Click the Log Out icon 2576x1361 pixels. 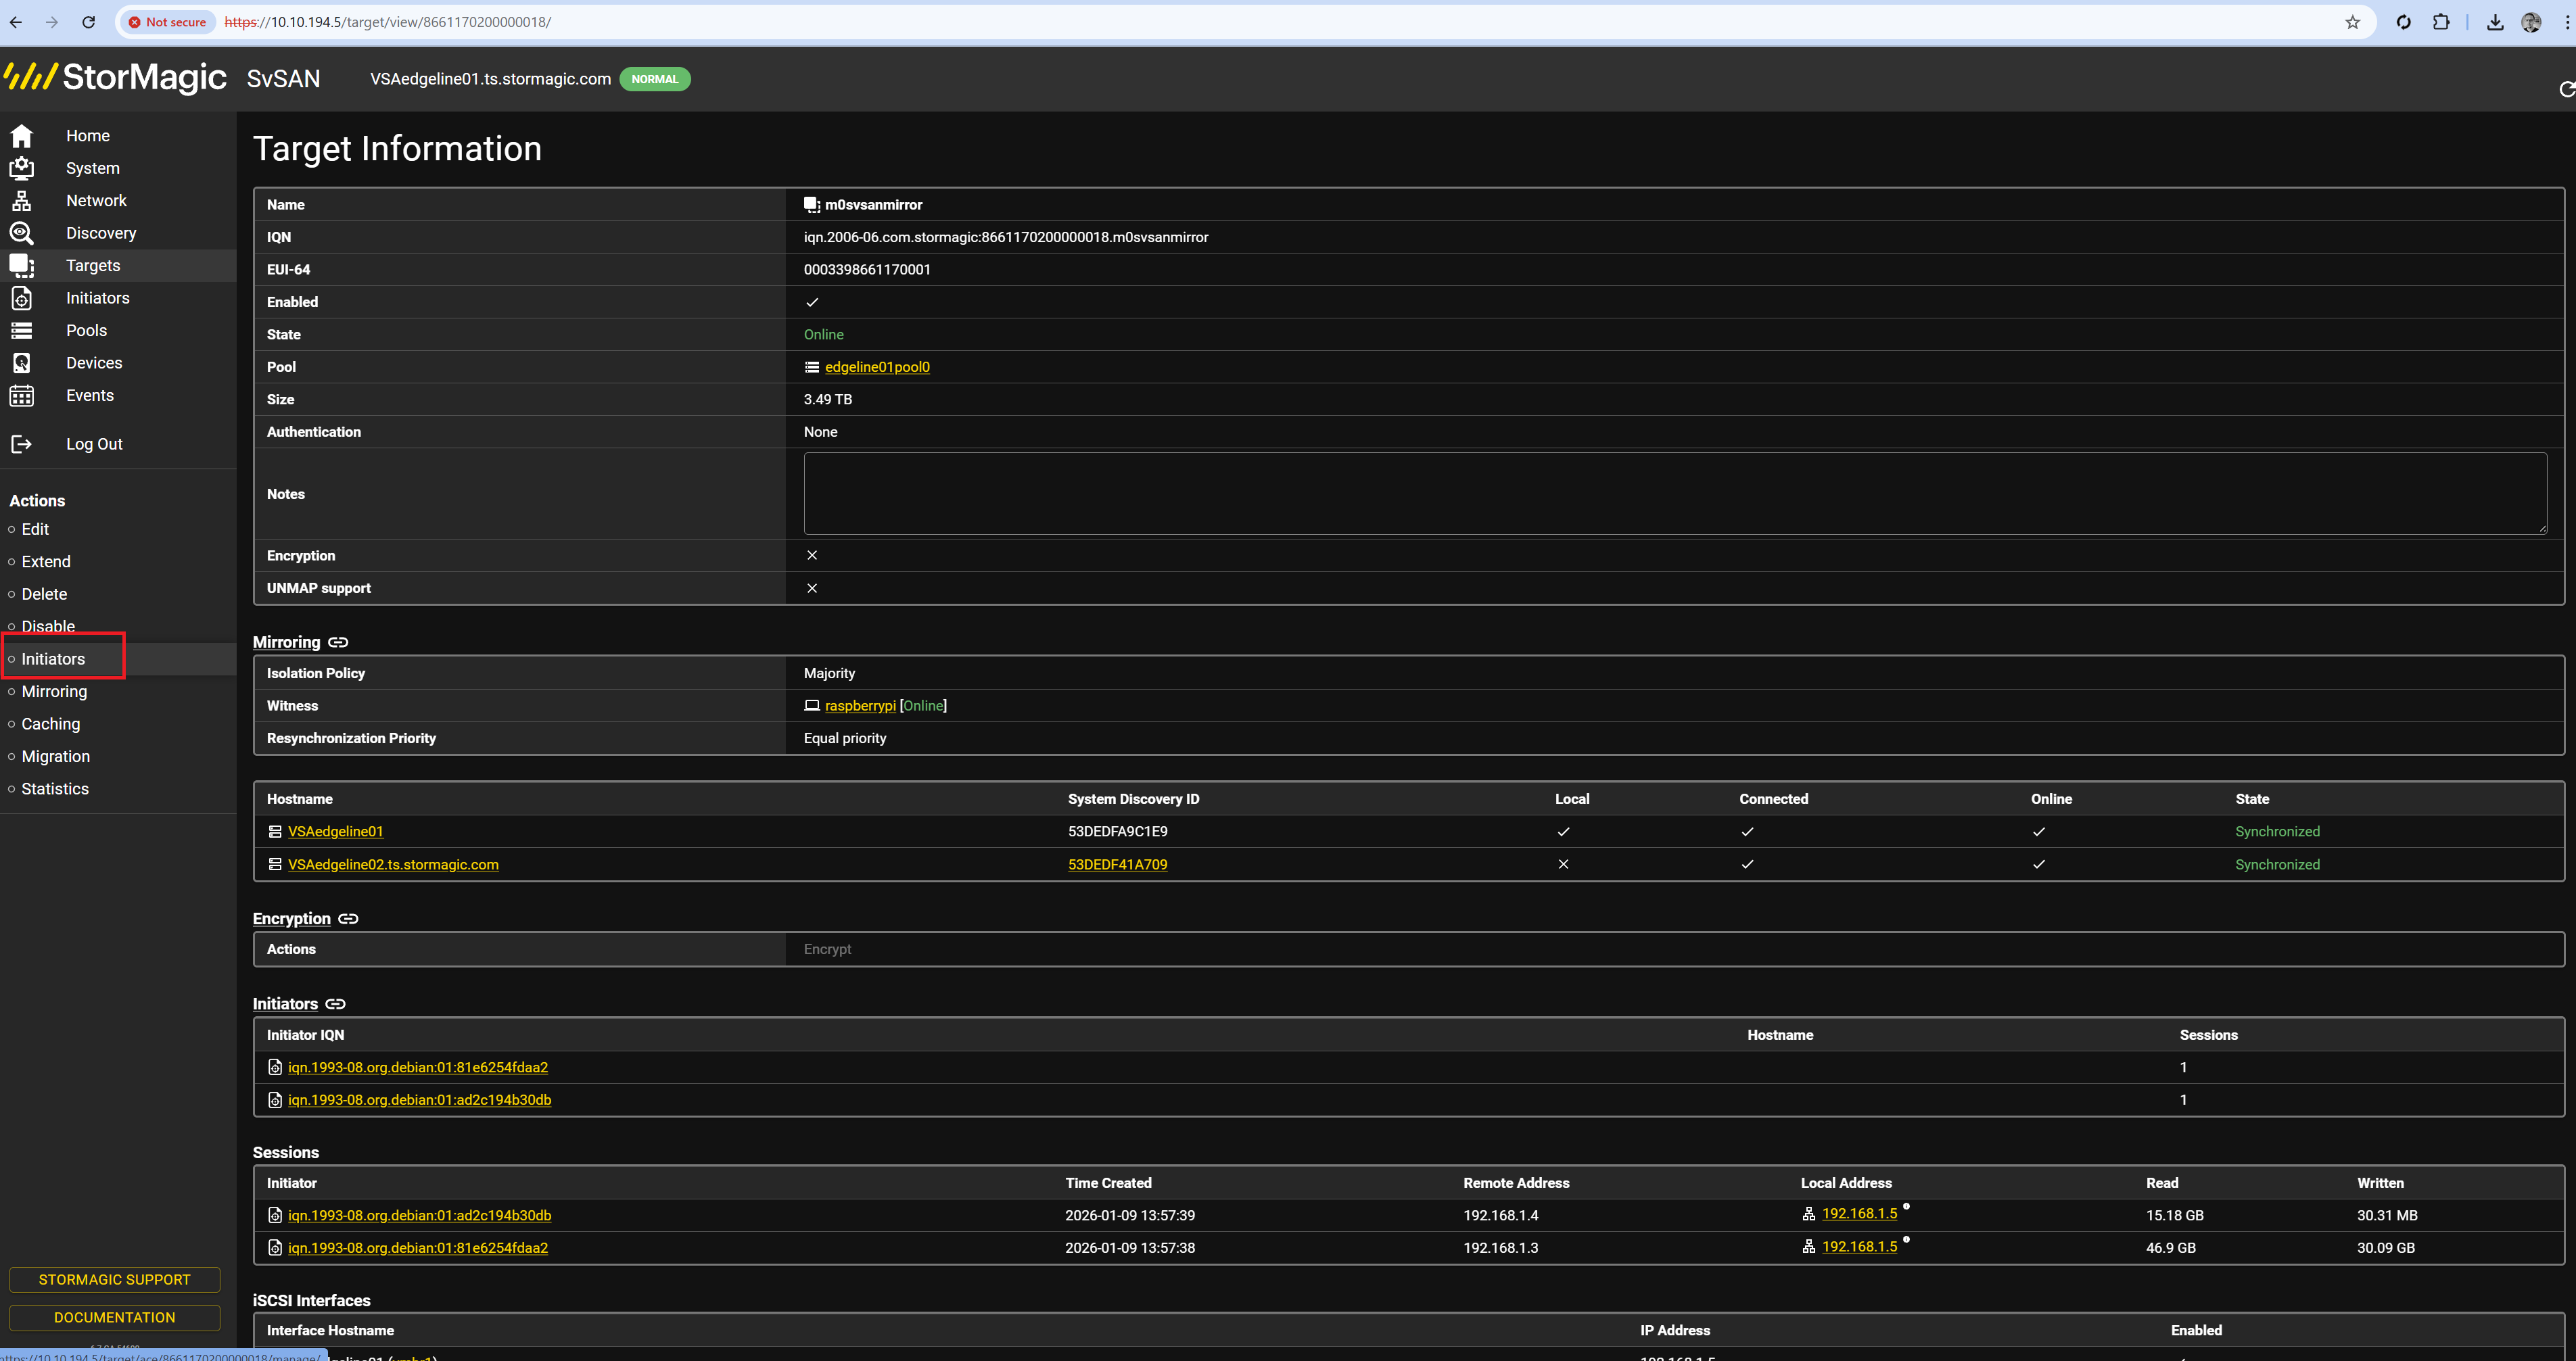[x=21, y=444]
